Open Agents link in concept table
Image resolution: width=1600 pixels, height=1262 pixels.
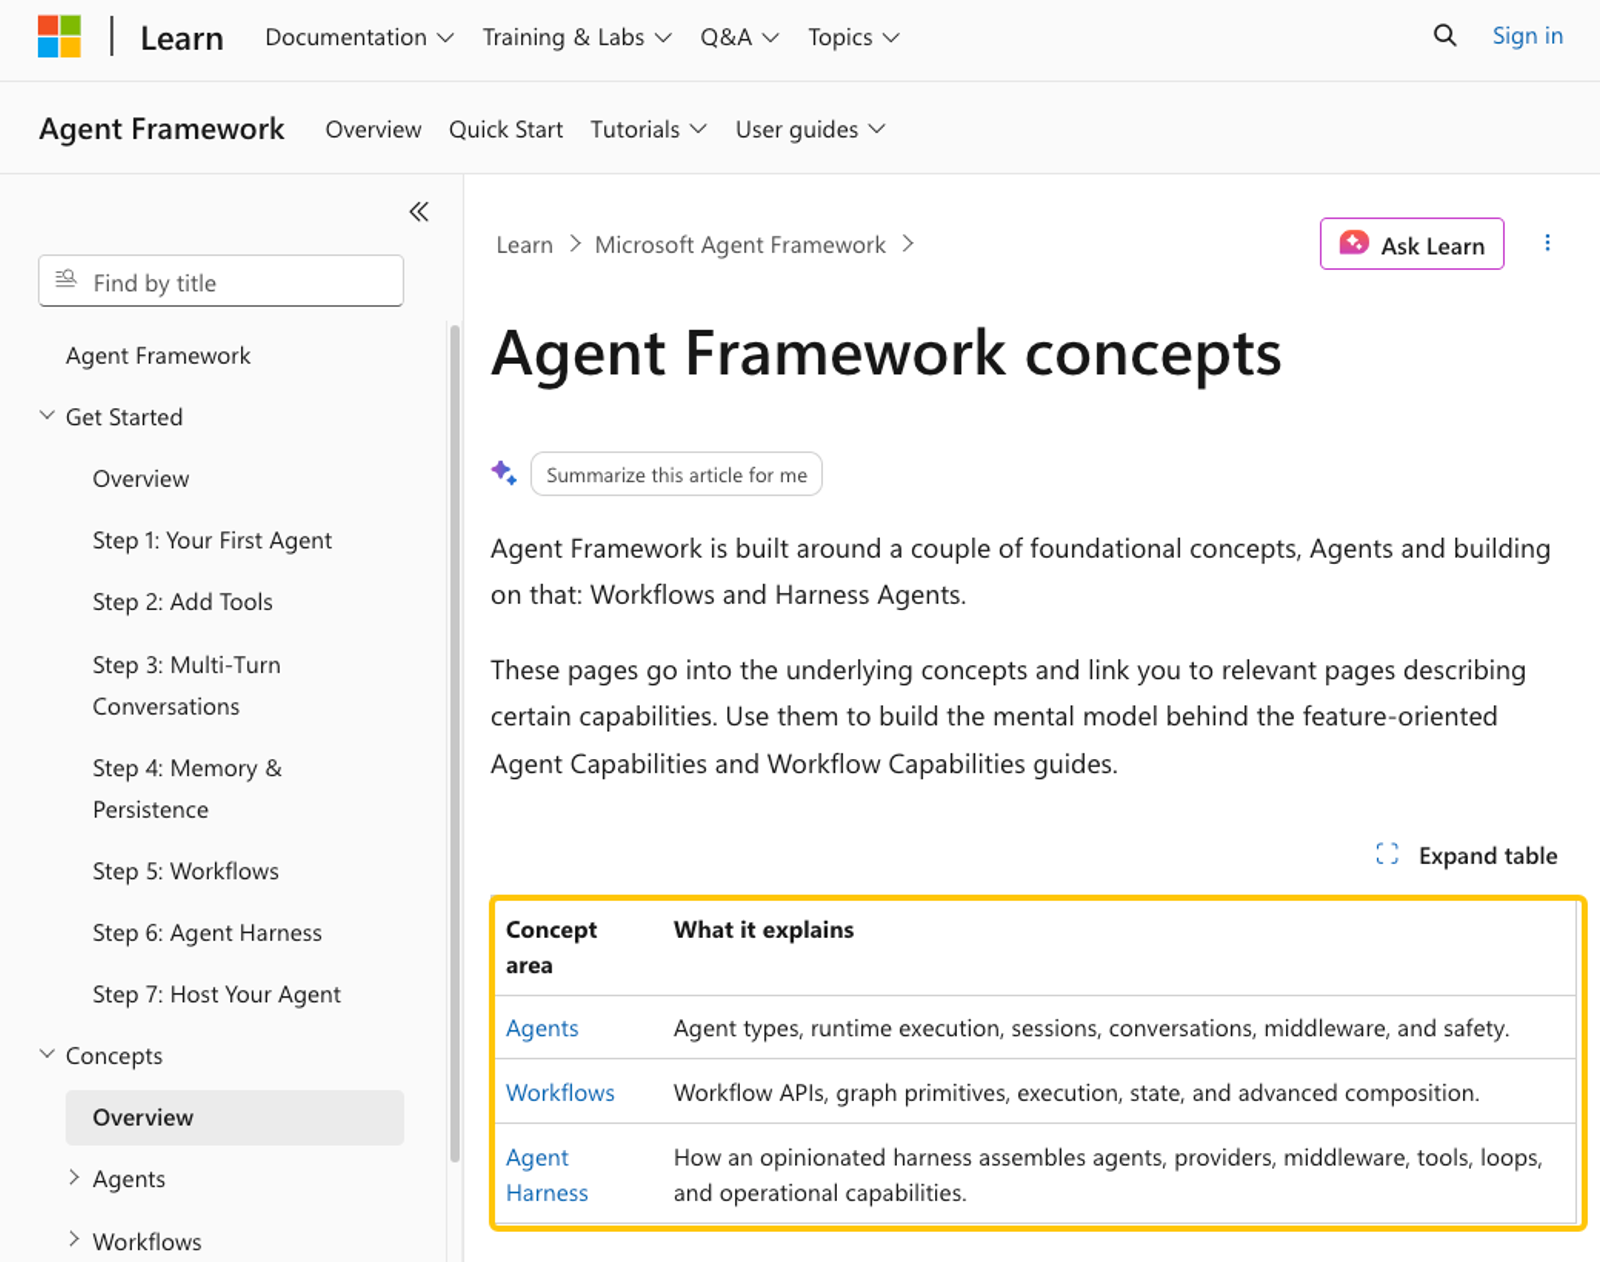tap(542, 1028)
